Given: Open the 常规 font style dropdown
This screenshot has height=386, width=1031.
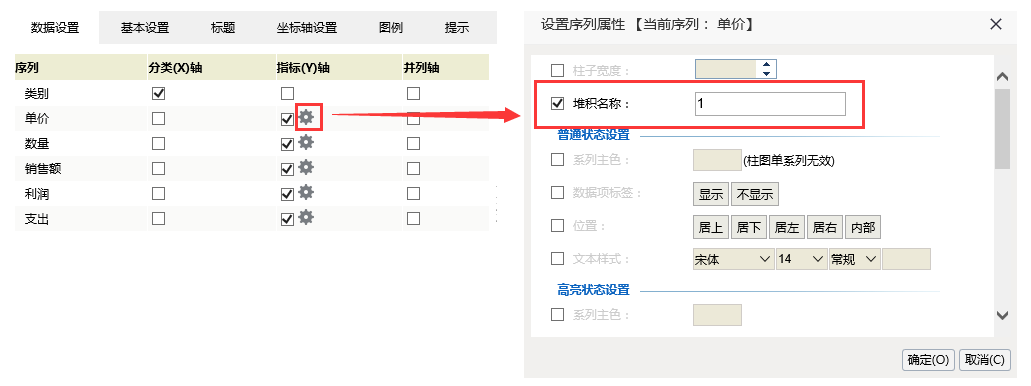Looking at the screenshot, I should [x=853, y=259].
